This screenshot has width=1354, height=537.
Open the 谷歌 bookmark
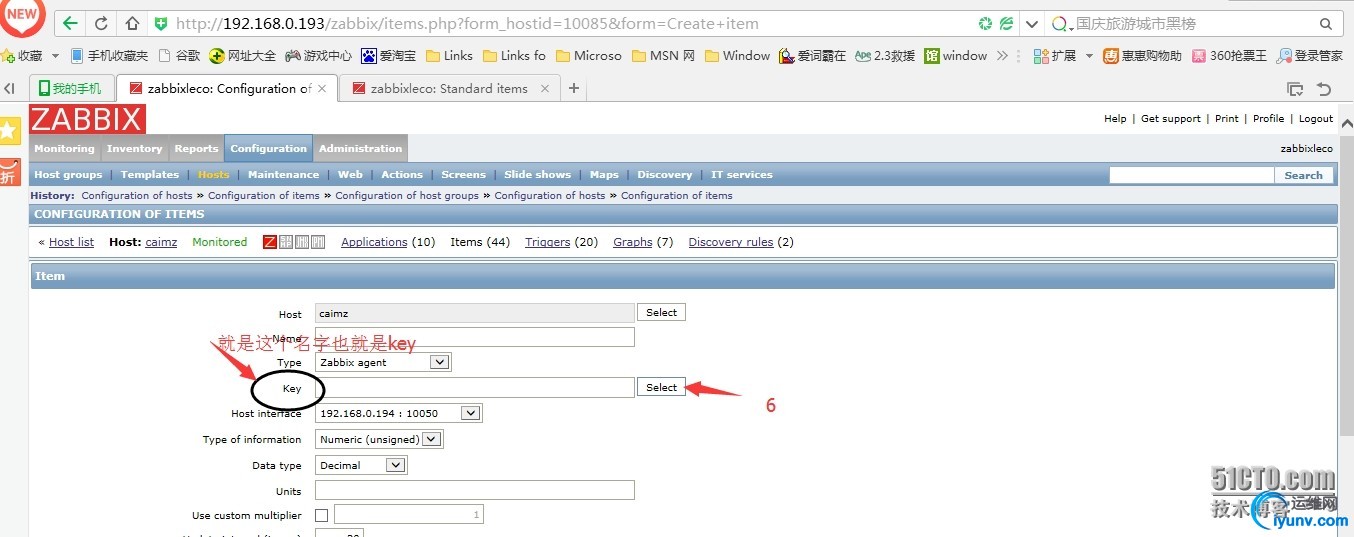tap(180, 56)
